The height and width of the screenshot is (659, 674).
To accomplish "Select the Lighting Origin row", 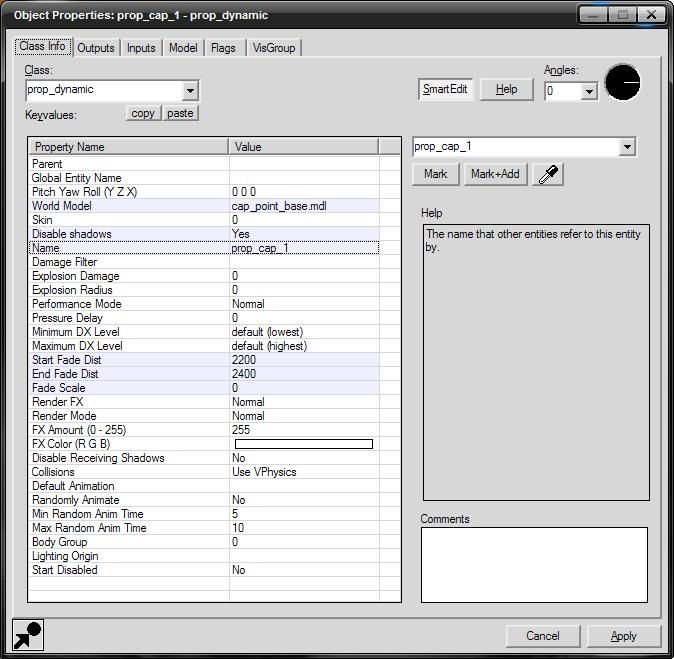I will coord(204,556).
